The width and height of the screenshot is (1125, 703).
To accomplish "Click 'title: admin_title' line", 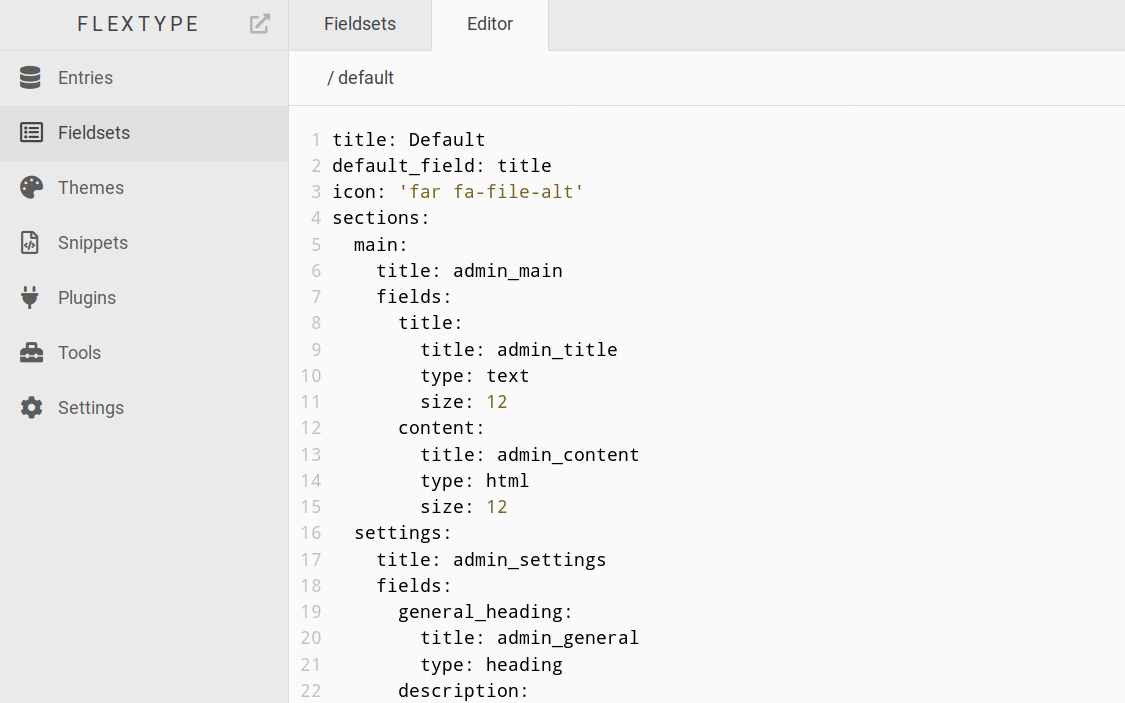I will pos(519,349).
